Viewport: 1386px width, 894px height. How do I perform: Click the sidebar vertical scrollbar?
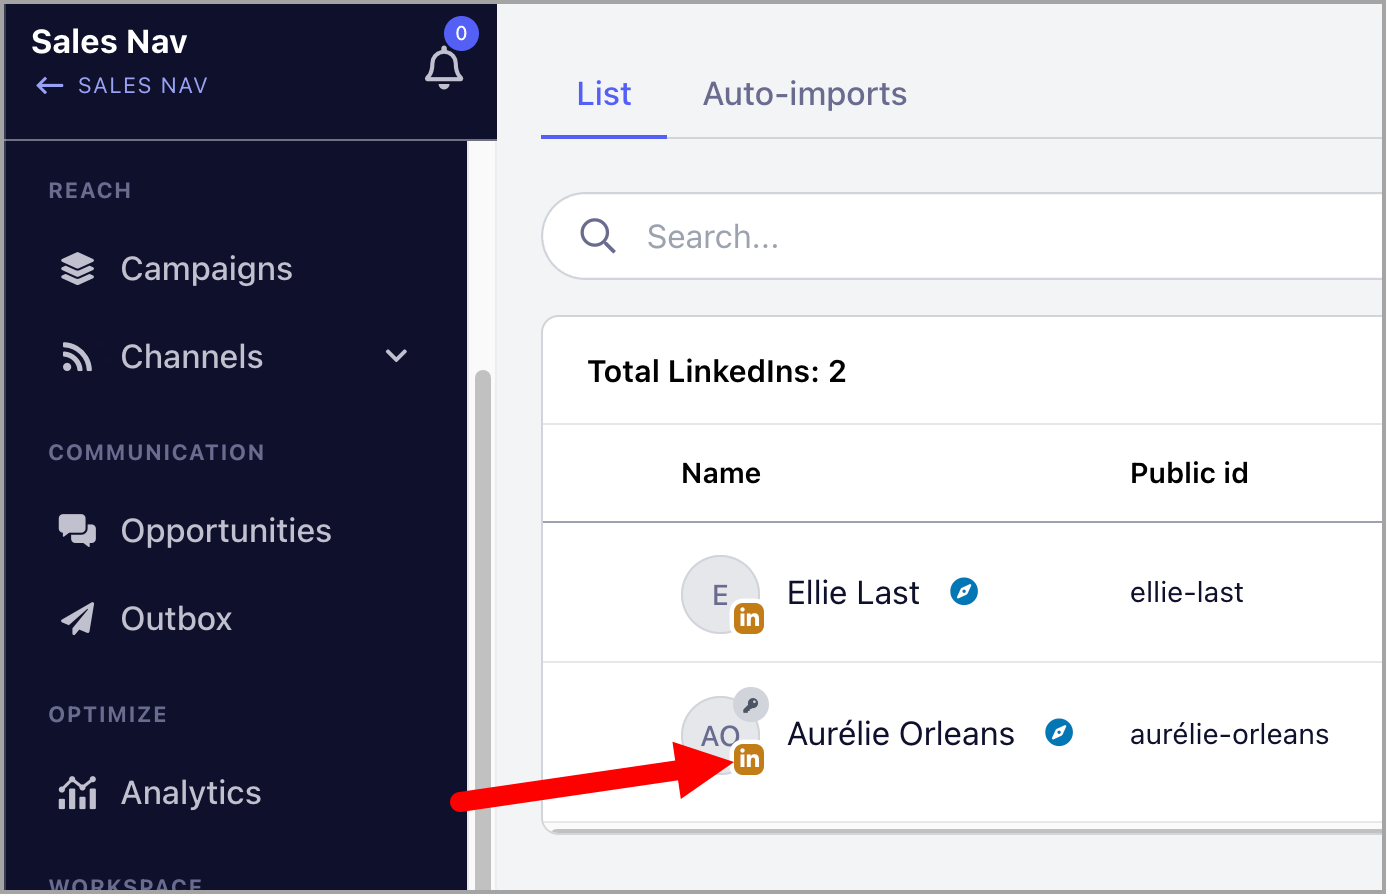pyautogui.click(x=483, y=630)
